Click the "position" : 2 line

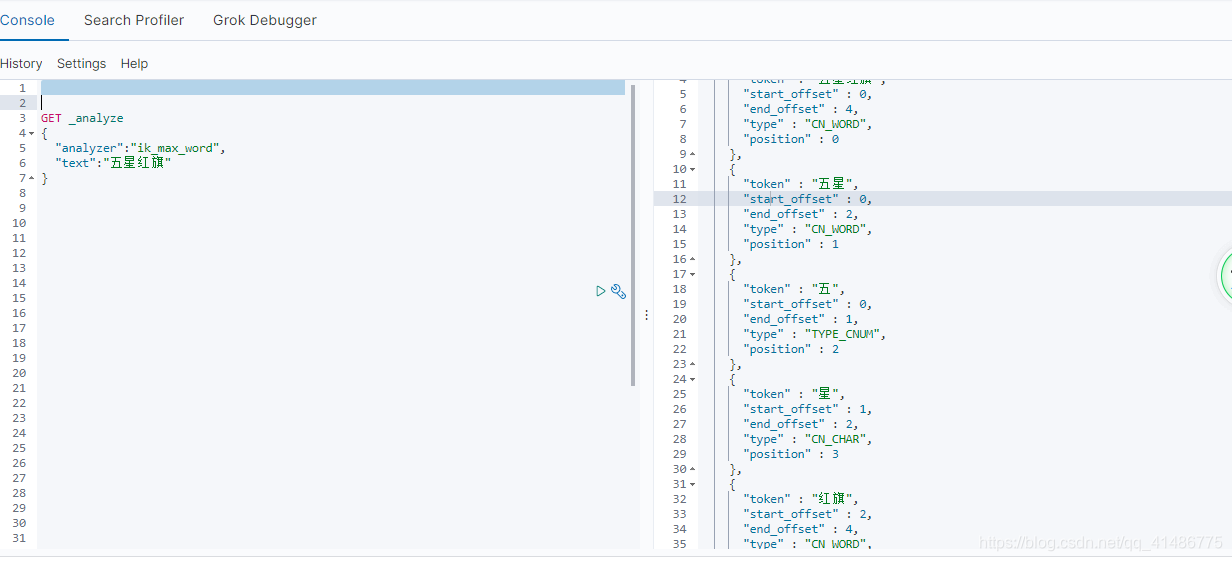(x=791, y=349)
